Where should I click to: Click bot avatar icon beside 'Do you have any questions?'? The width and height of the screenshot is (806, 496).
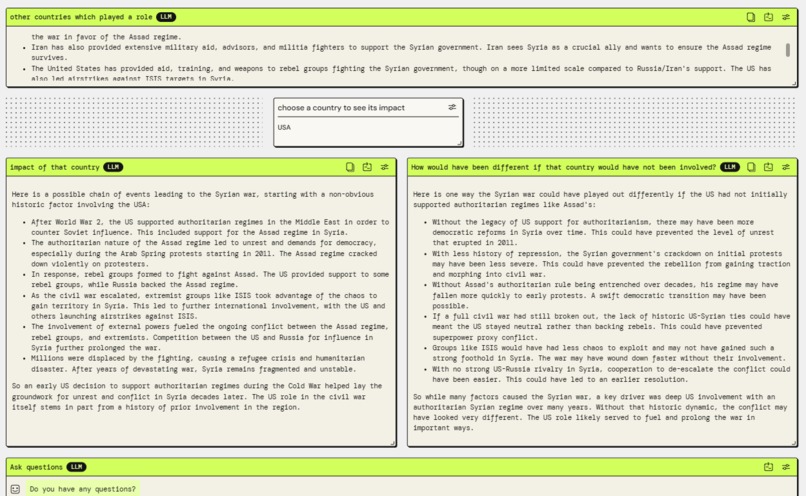pyautogui.click(x=15, y=489)
